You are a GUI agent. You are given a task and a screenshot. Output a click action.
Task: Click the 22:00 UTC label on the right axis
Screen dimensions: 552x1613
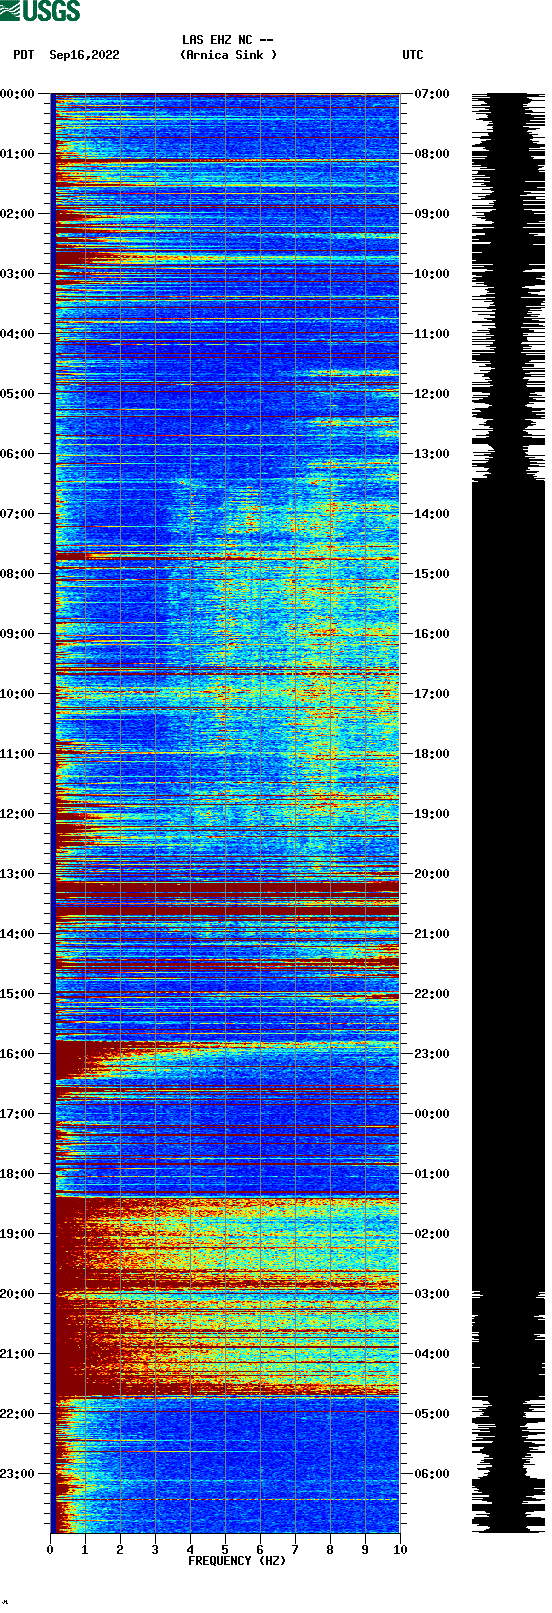pos(432,994)
